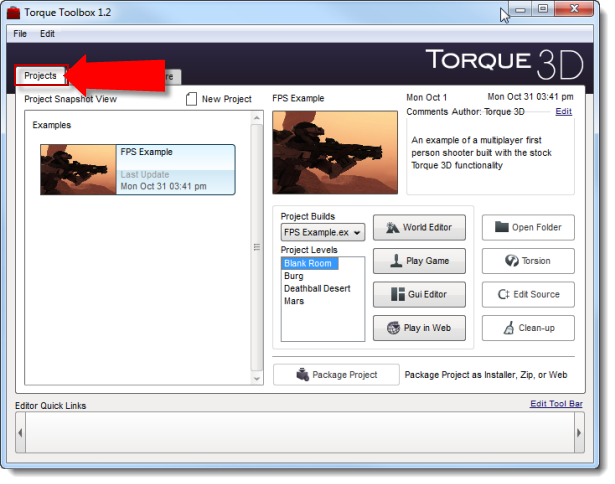Select Blank Room level
Screen dimensions: 615x484
tap(309, 264)
